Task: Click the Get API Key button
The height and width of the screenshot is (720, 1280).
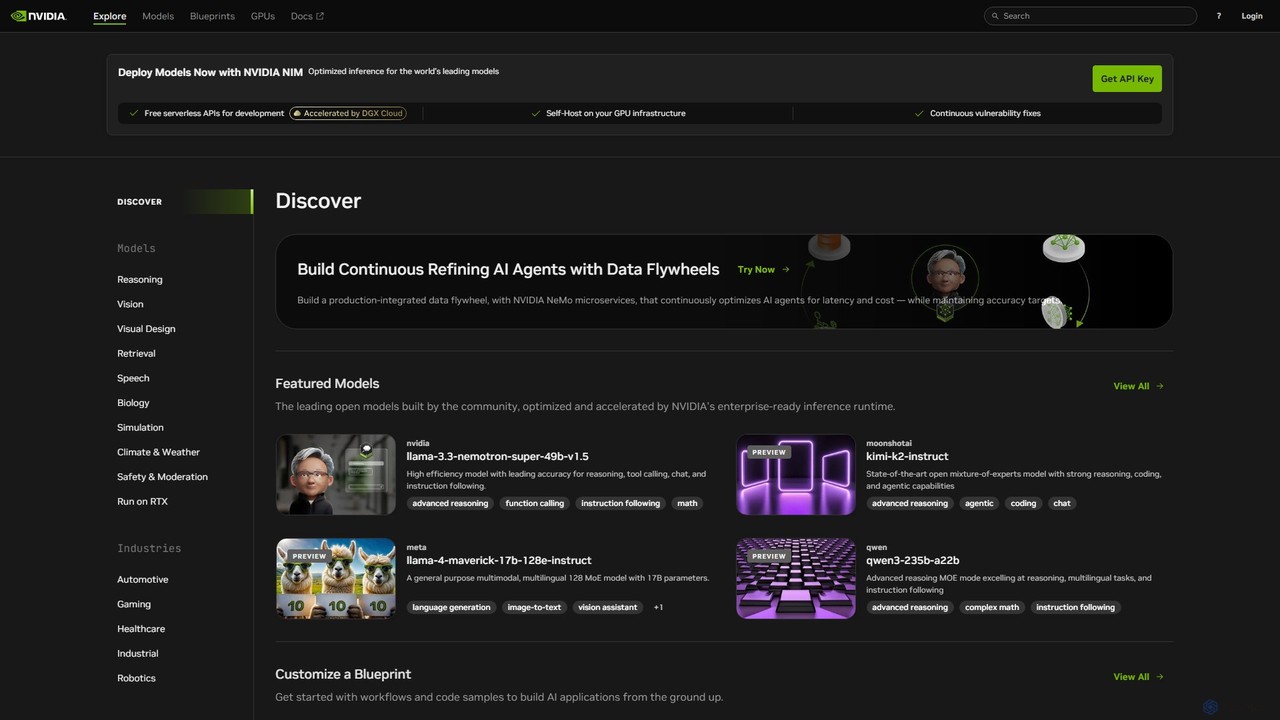Action: [1127, 78]
